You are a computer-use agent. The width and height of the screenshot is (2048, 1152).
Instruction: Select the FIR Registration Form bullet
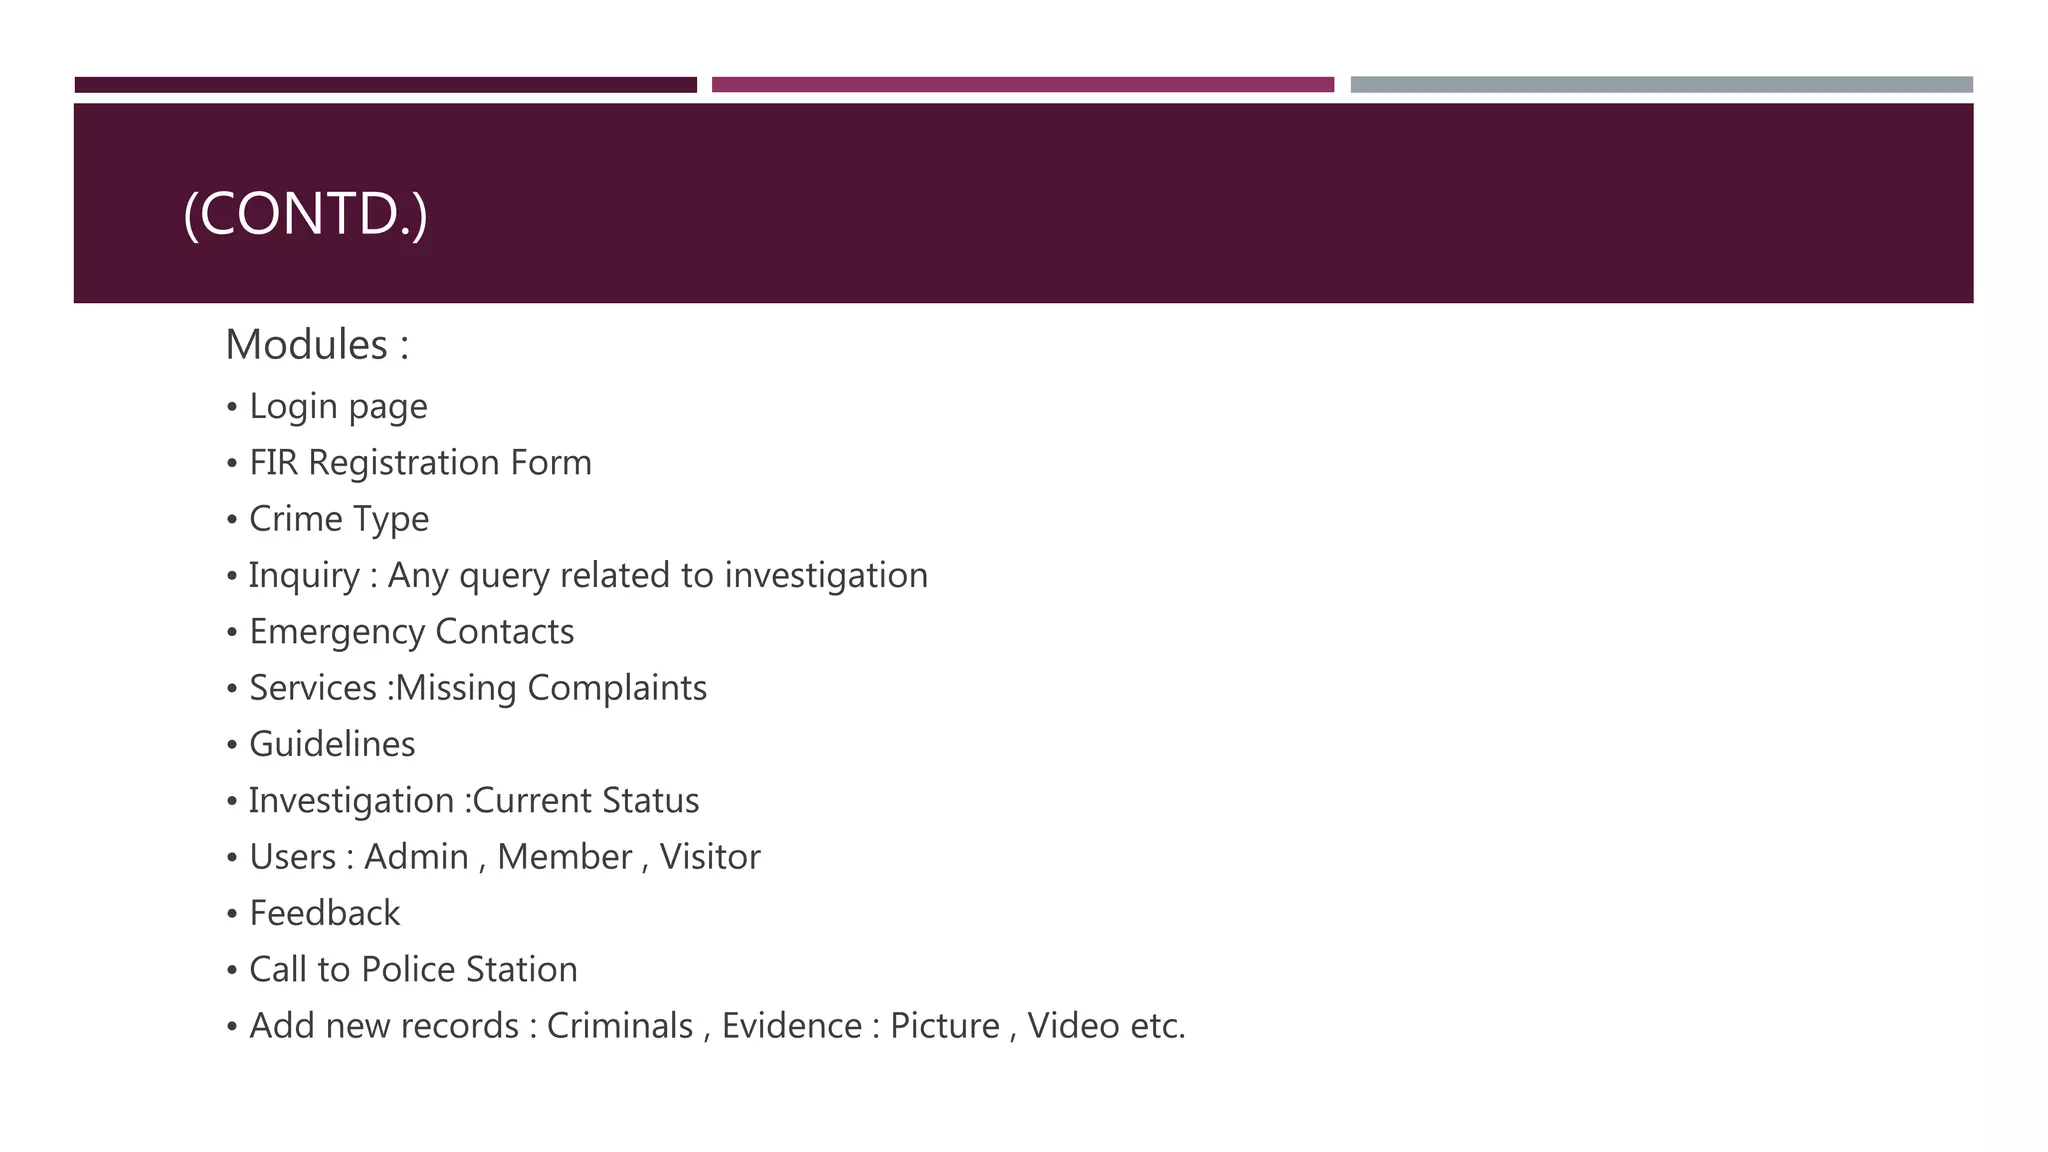pos(408,463)
